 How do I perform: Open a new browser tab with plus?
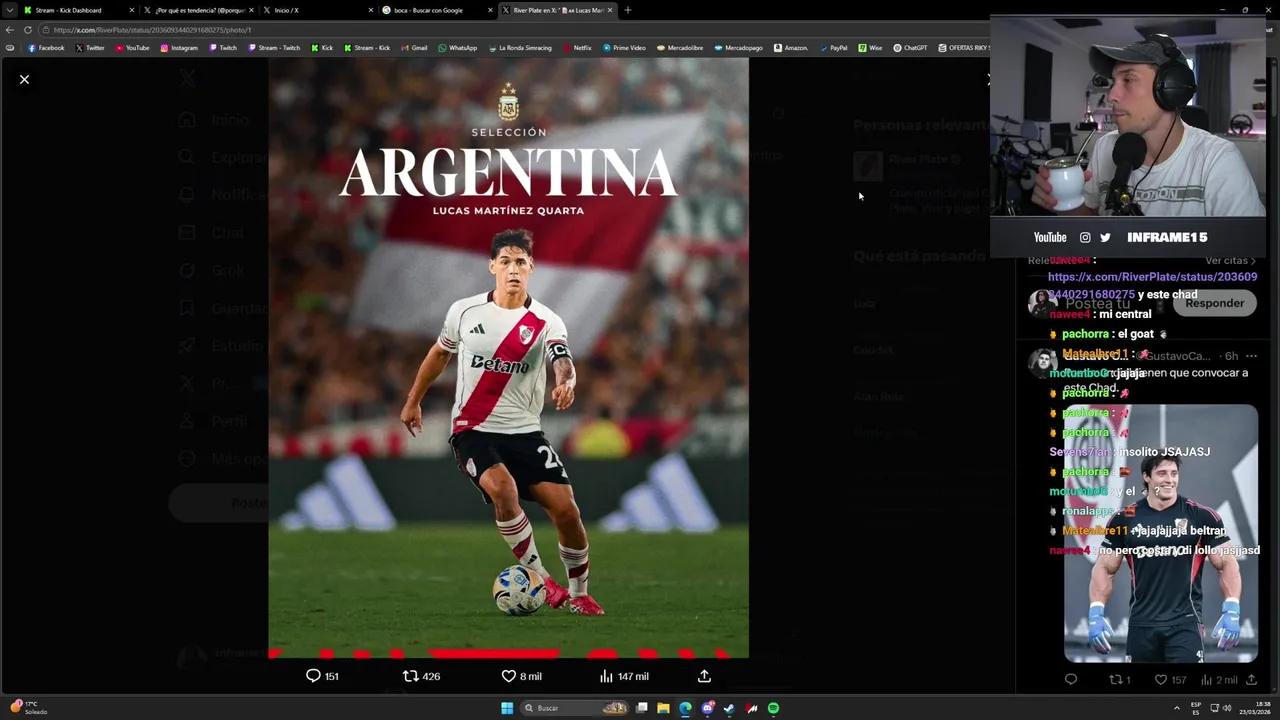(x=628, y=10)
